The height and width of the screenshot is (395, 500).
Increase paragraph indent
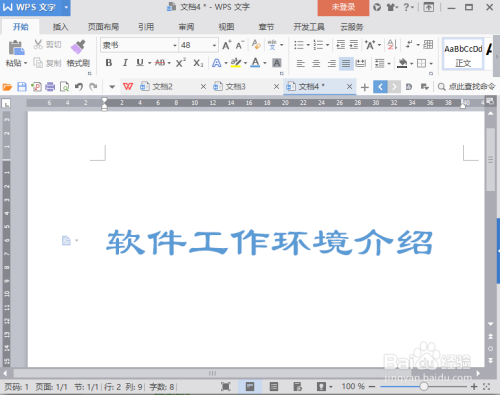point(354,44)
